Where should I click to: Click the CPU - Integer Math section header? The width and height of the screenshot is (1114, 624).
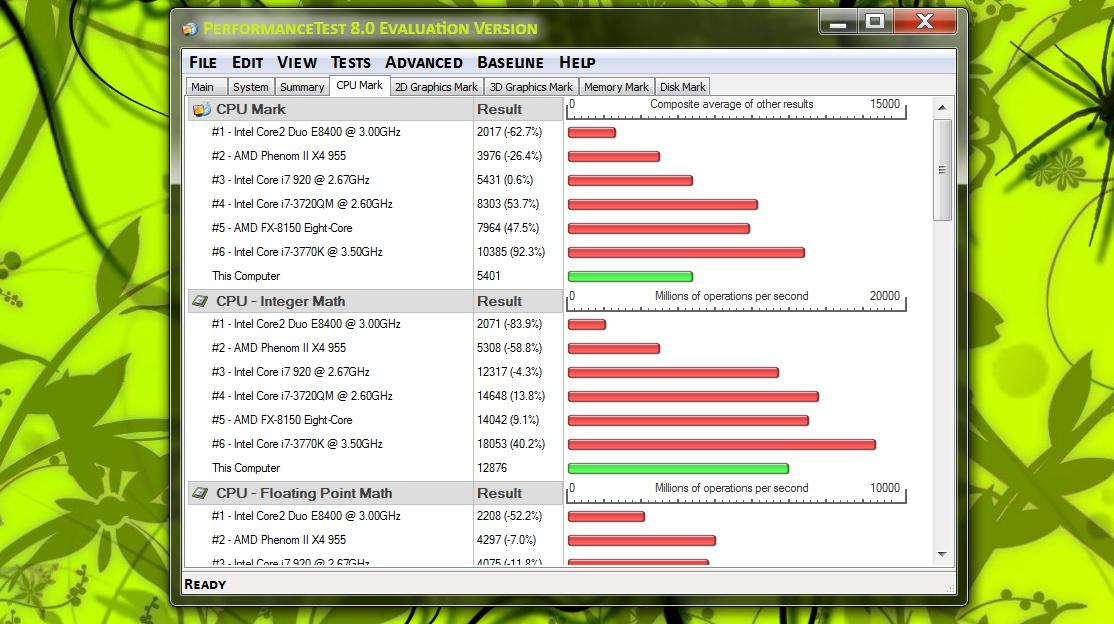coord(330,301)
